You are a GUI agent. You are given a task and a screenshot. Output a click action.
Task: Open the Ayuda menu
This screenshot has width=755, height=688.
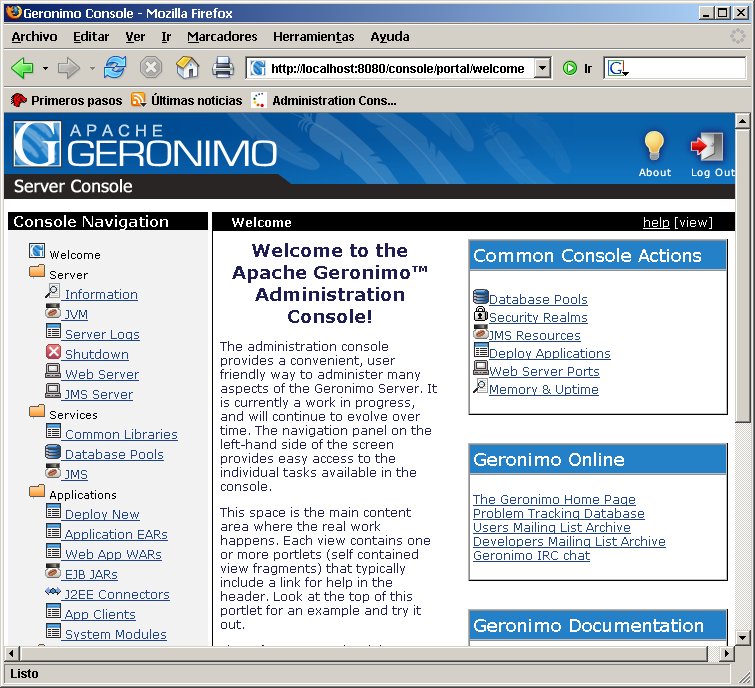click(390, 37)
